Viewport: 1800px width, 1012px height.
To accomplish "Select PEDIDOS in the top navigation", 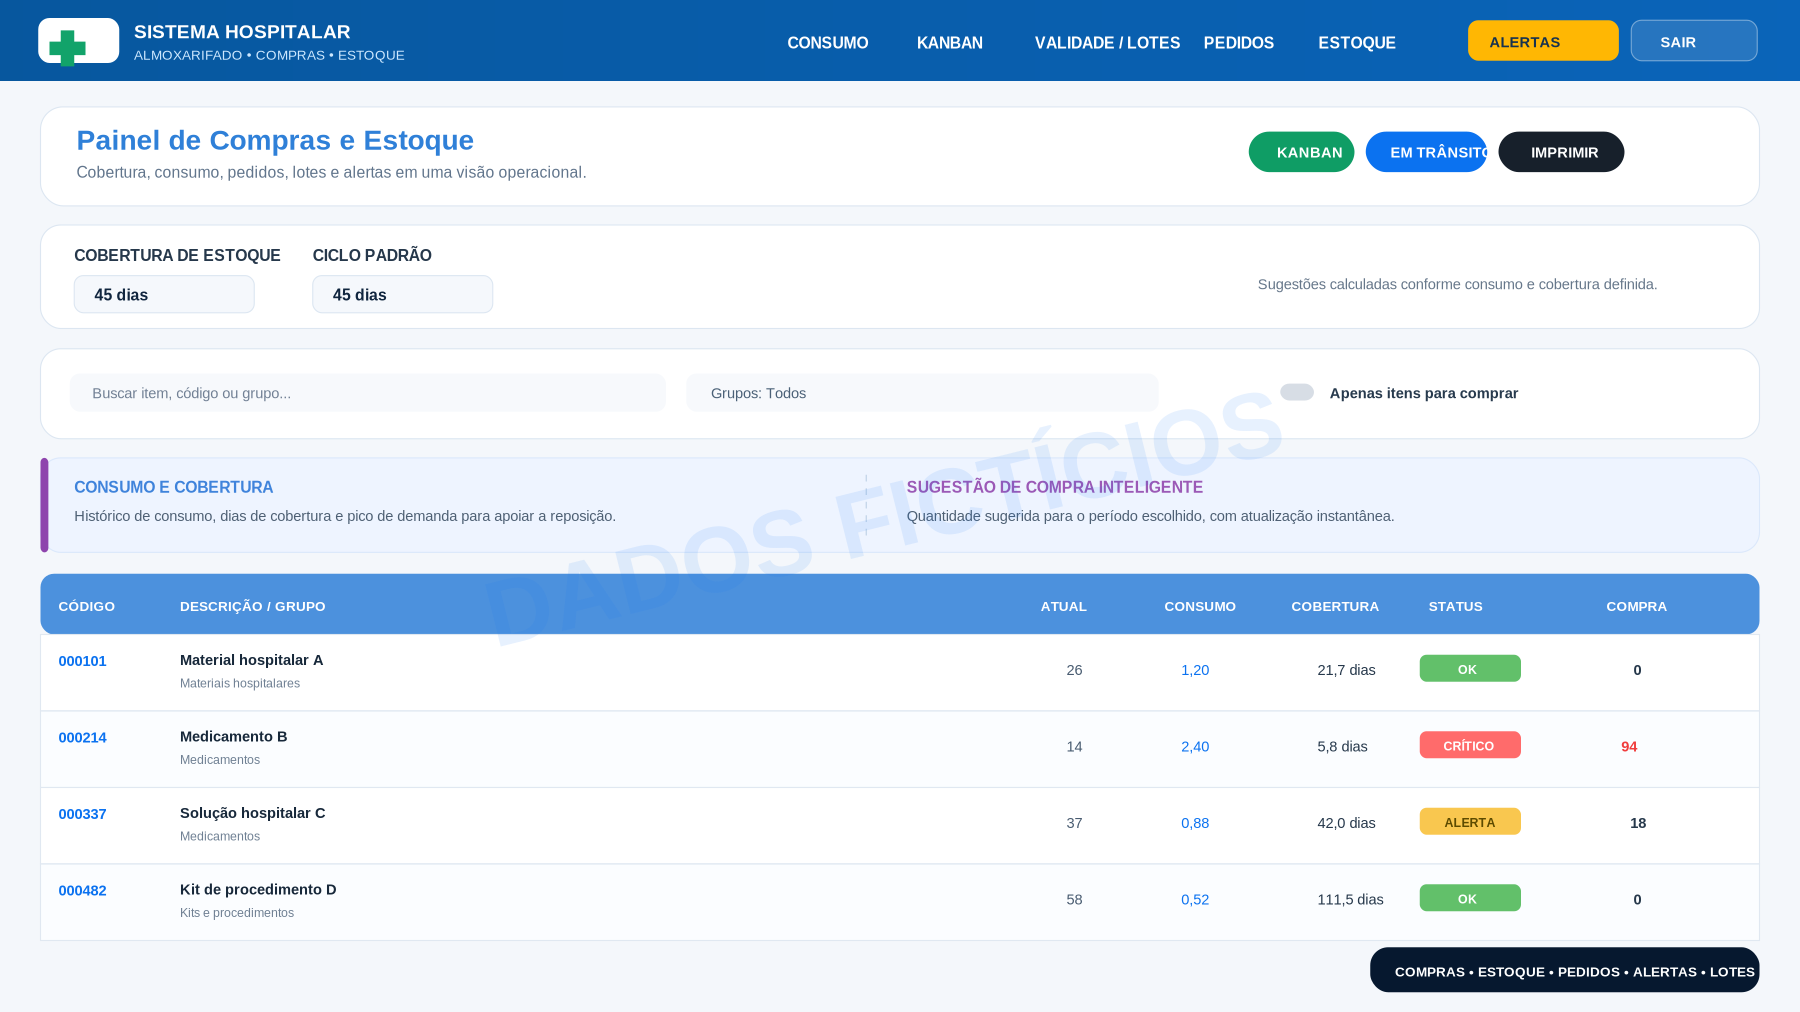I will click(x=1239, y=43).
